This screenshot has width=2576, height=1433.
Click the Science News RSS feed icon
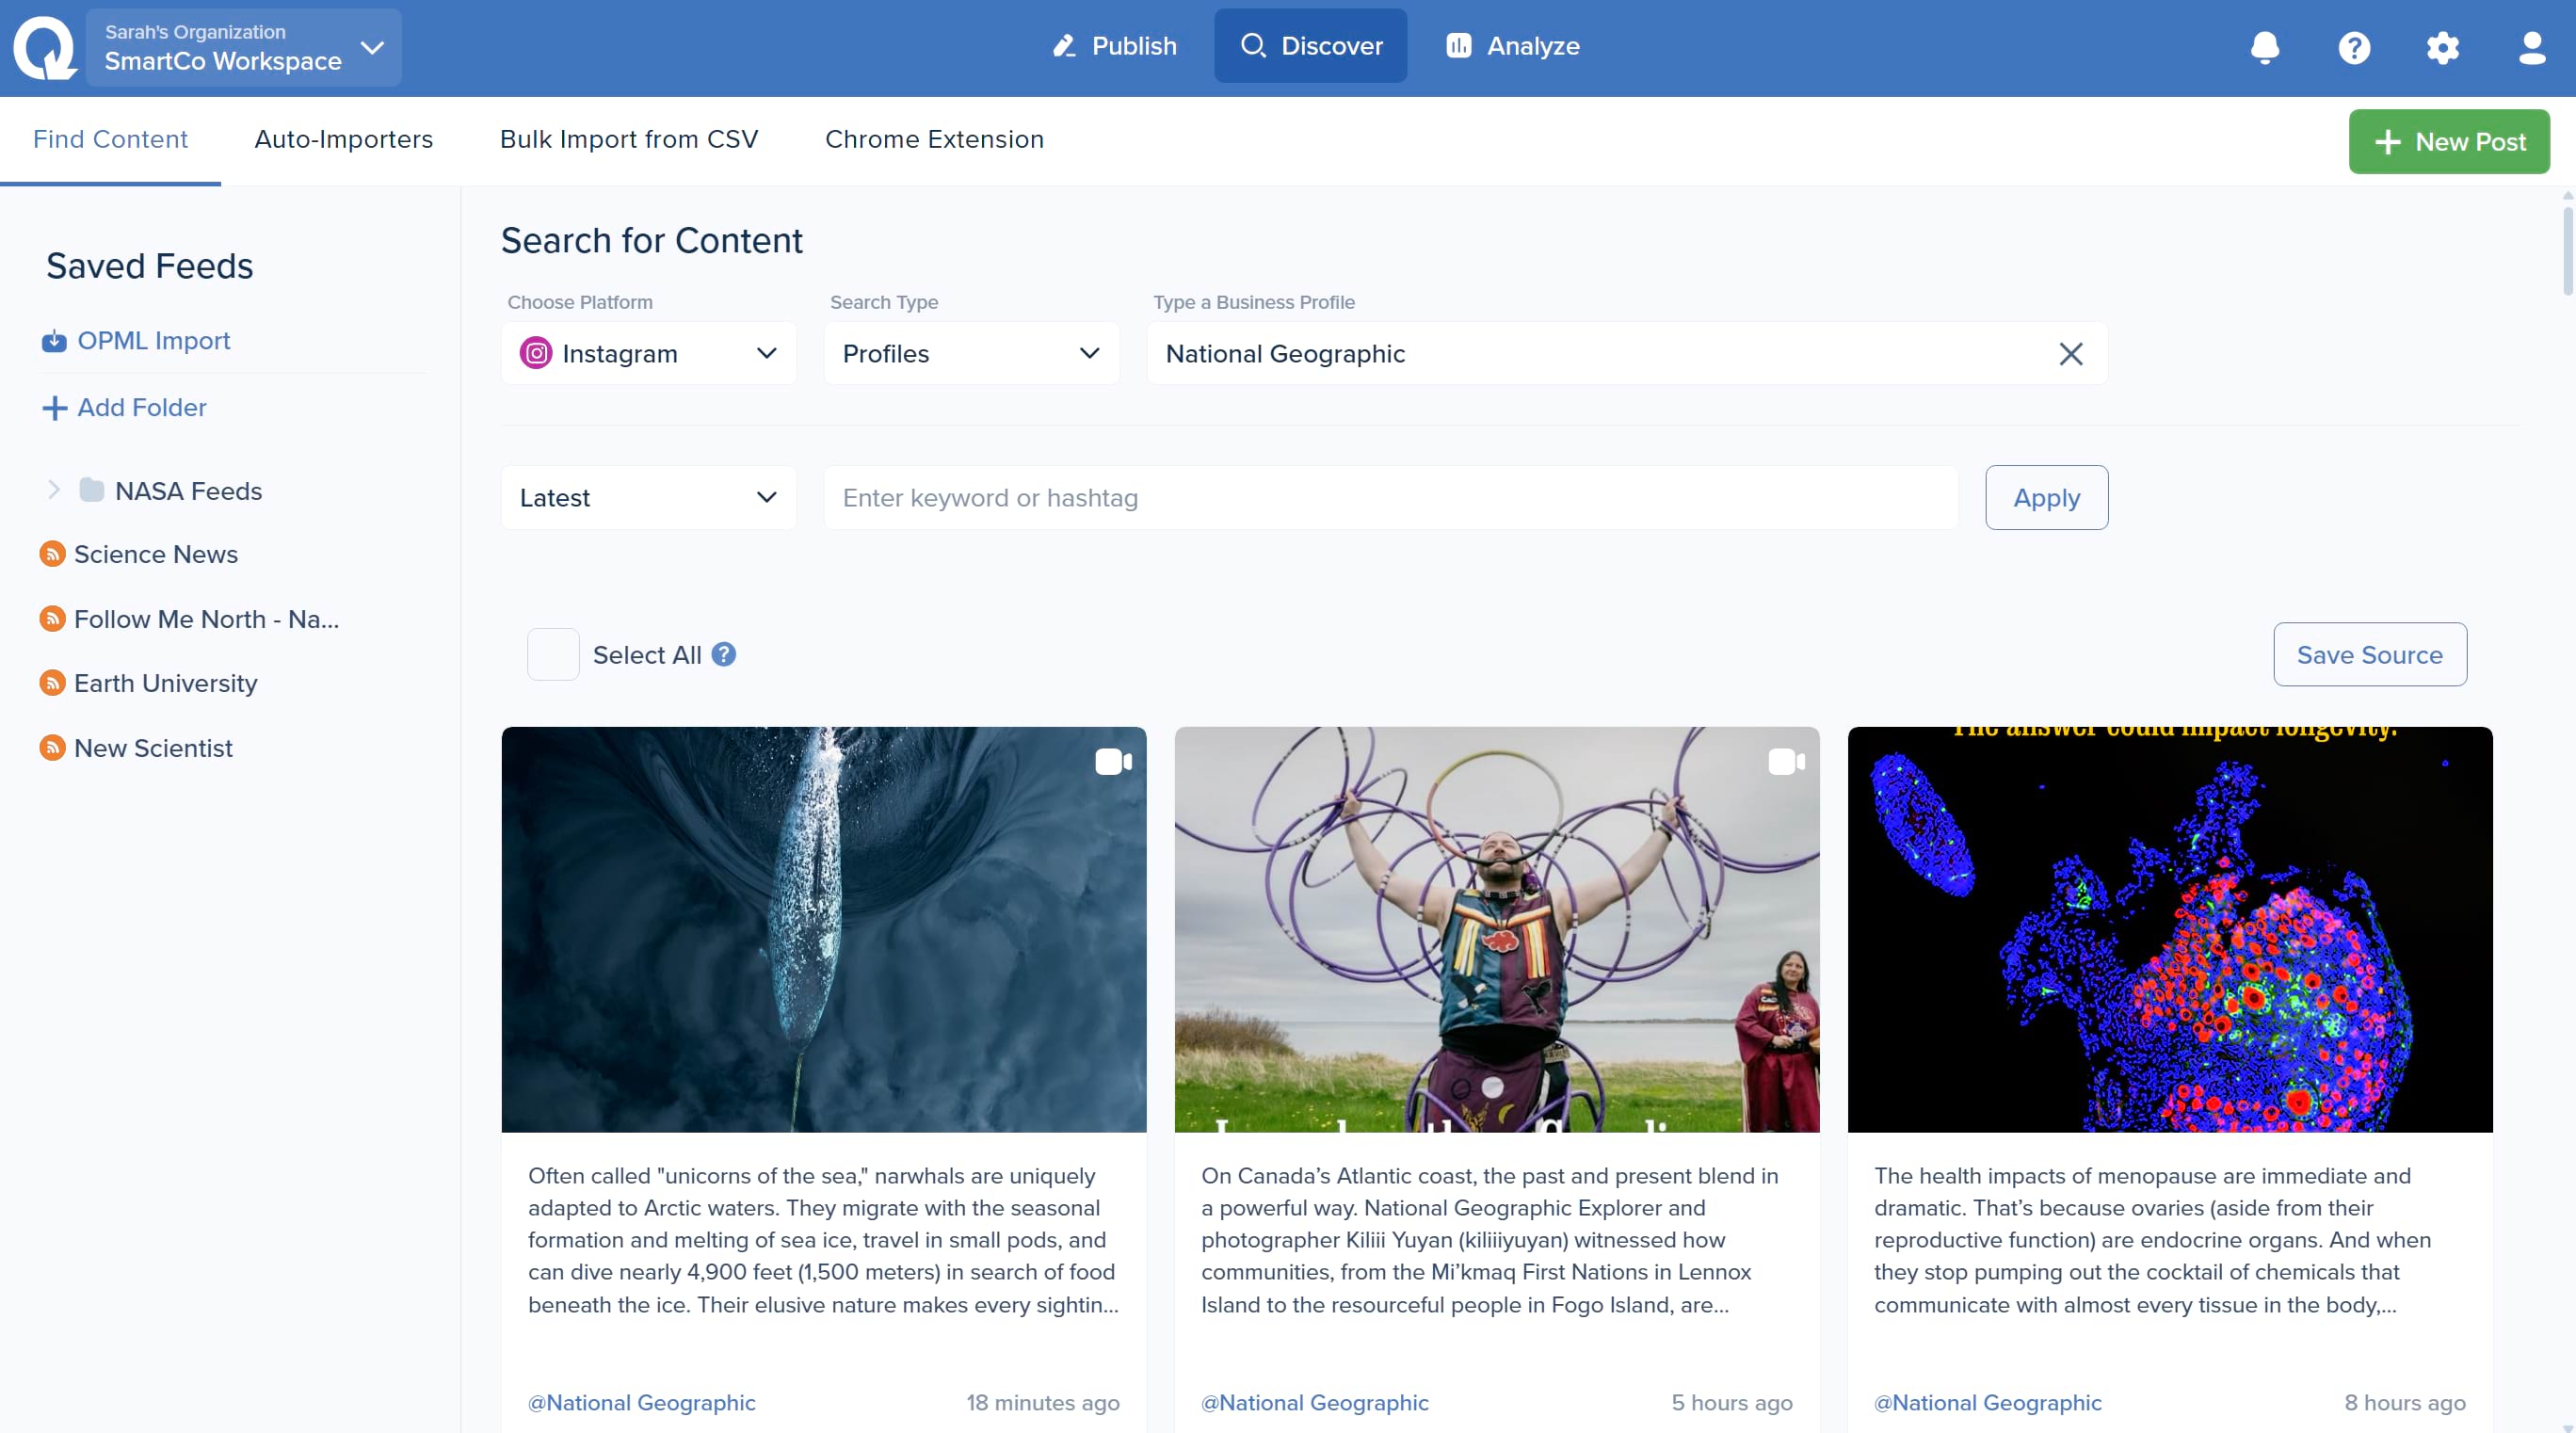(52, 554)
